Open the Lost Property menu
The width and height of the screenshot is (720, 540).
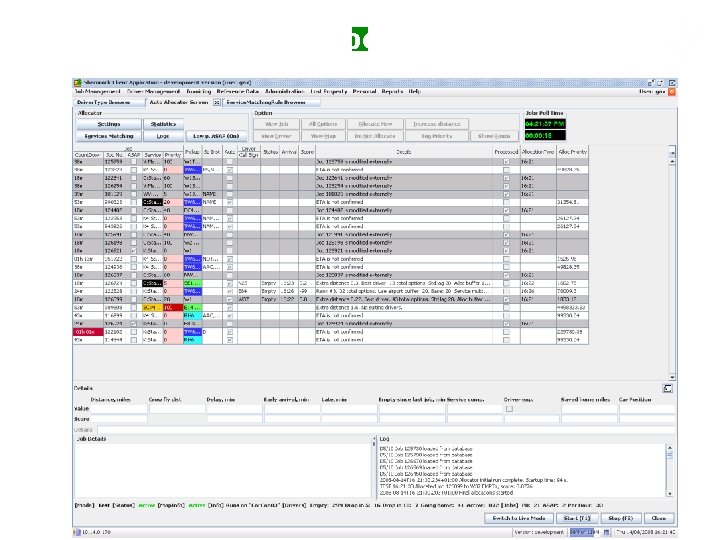click(328, 91)
